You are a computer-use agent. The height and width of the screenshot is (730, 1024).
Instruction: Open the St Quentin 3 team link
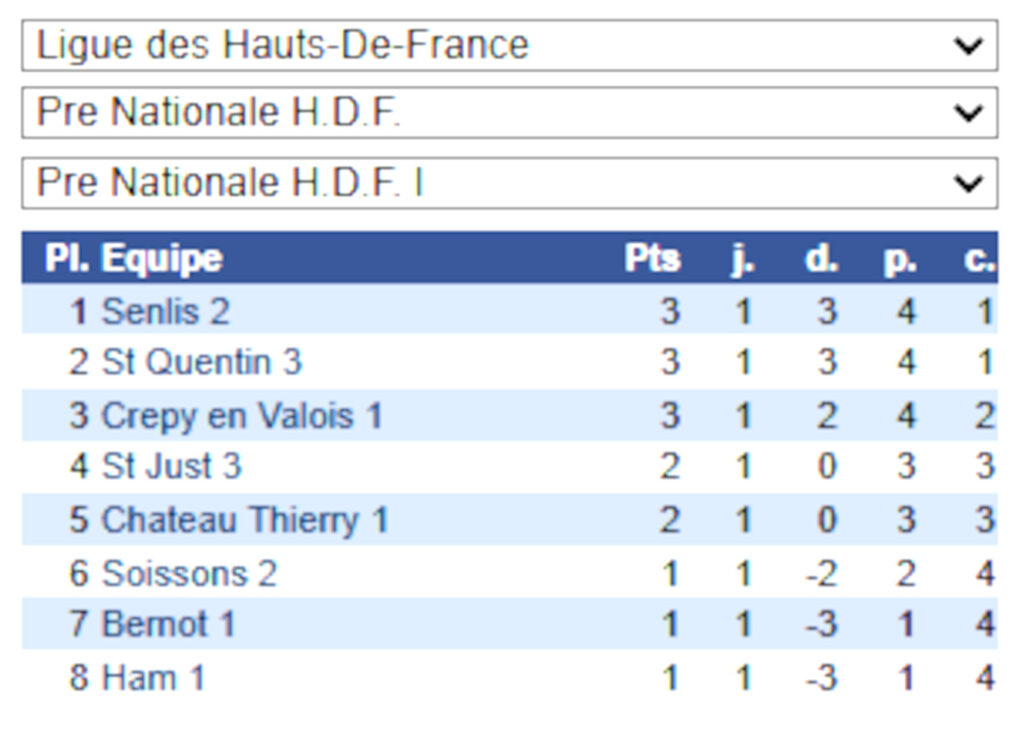pyautogui.click(x=201, y=362)
